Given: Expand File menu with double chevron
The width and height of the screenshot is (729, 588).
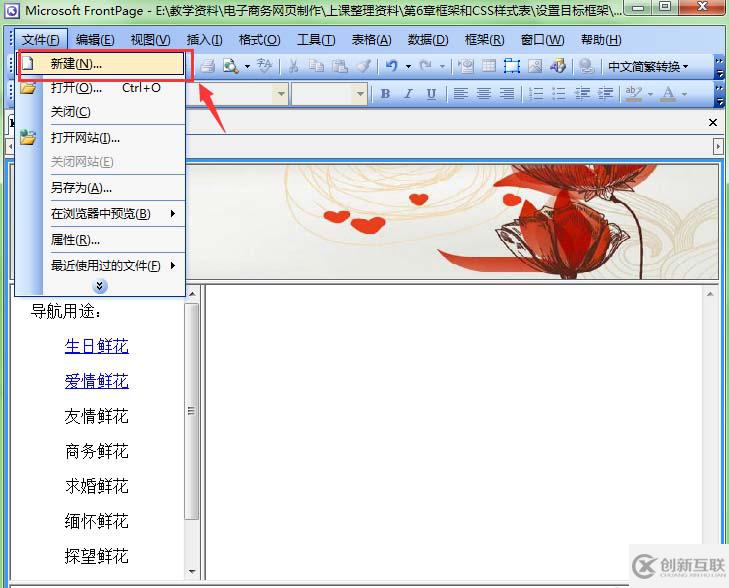Looking at the screenshot, I should pyautogui.click(x=99, y=286).
